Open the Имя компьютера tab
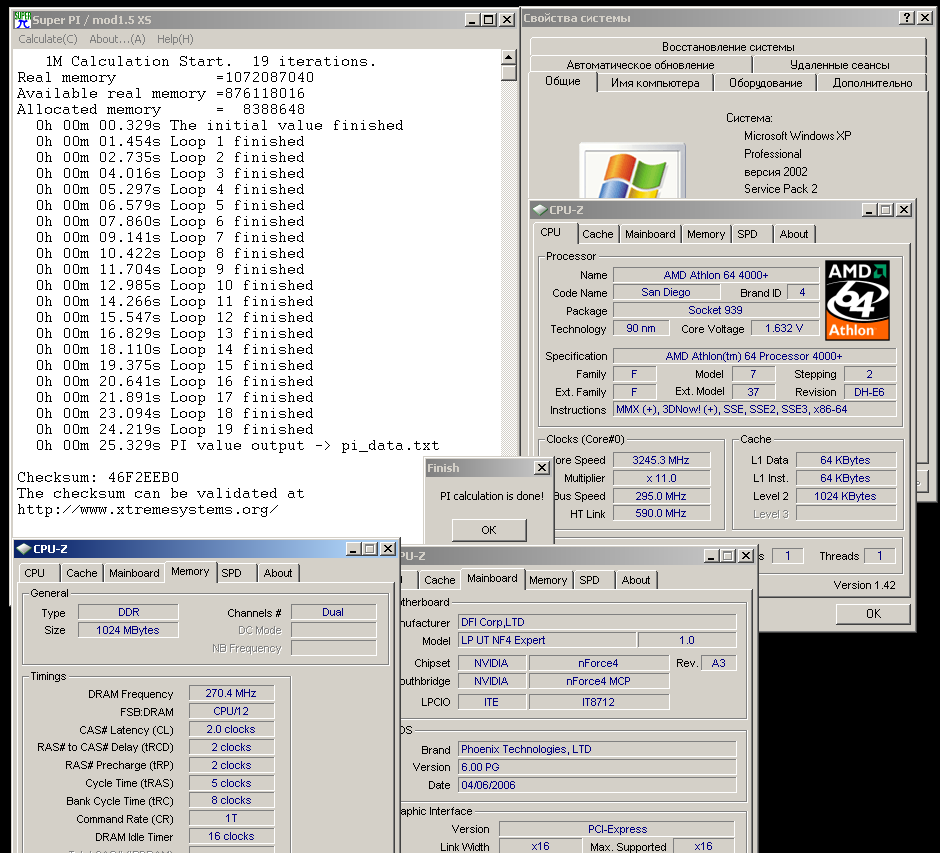This screenshot has width=940, height=853. click(655, 83)
